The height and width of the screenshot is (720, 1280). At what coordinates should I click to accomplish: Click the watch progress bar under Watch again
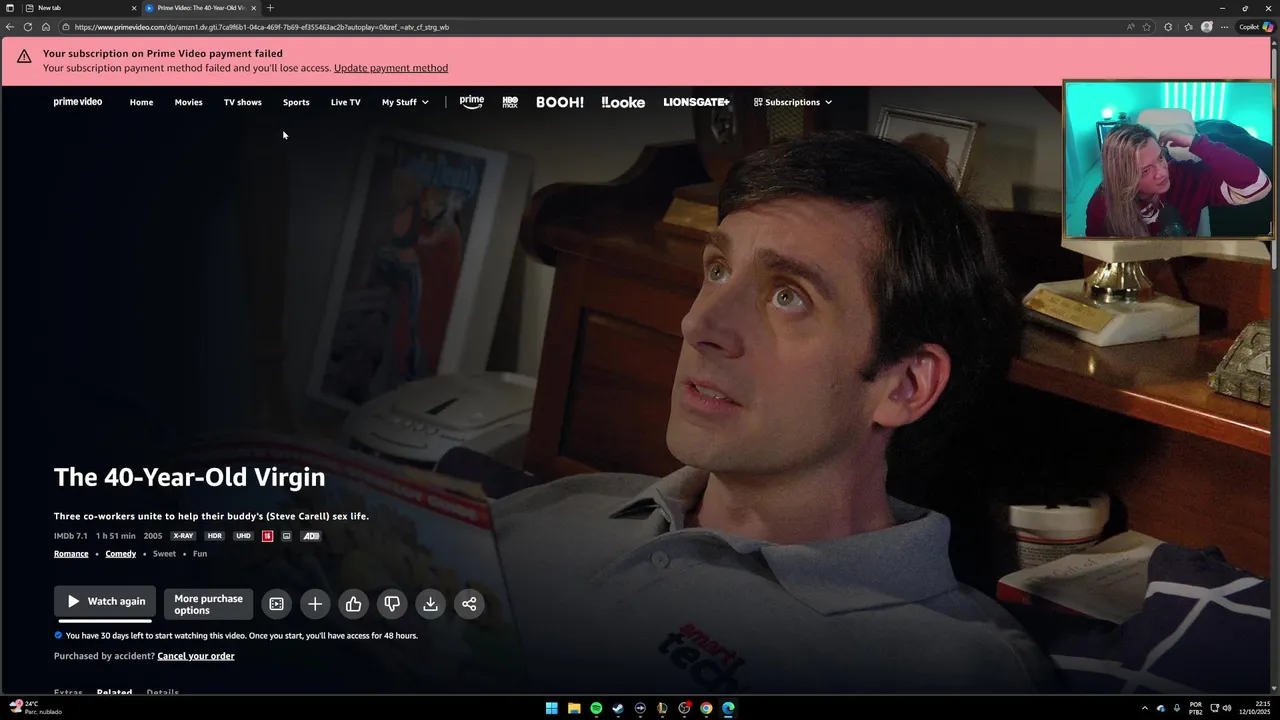(105, 621)
